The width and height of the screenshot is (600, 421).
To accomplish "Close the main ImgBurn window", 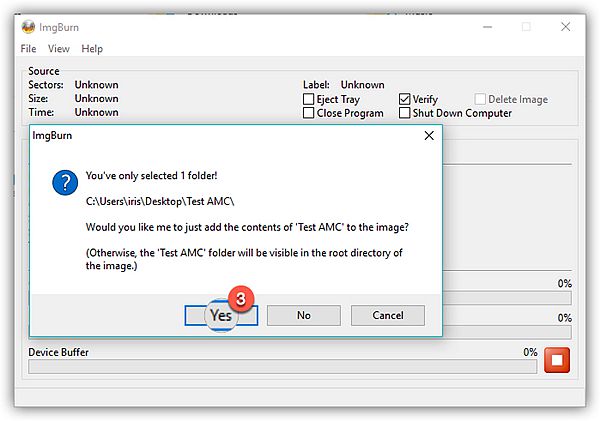I will [x=568, y=27].
